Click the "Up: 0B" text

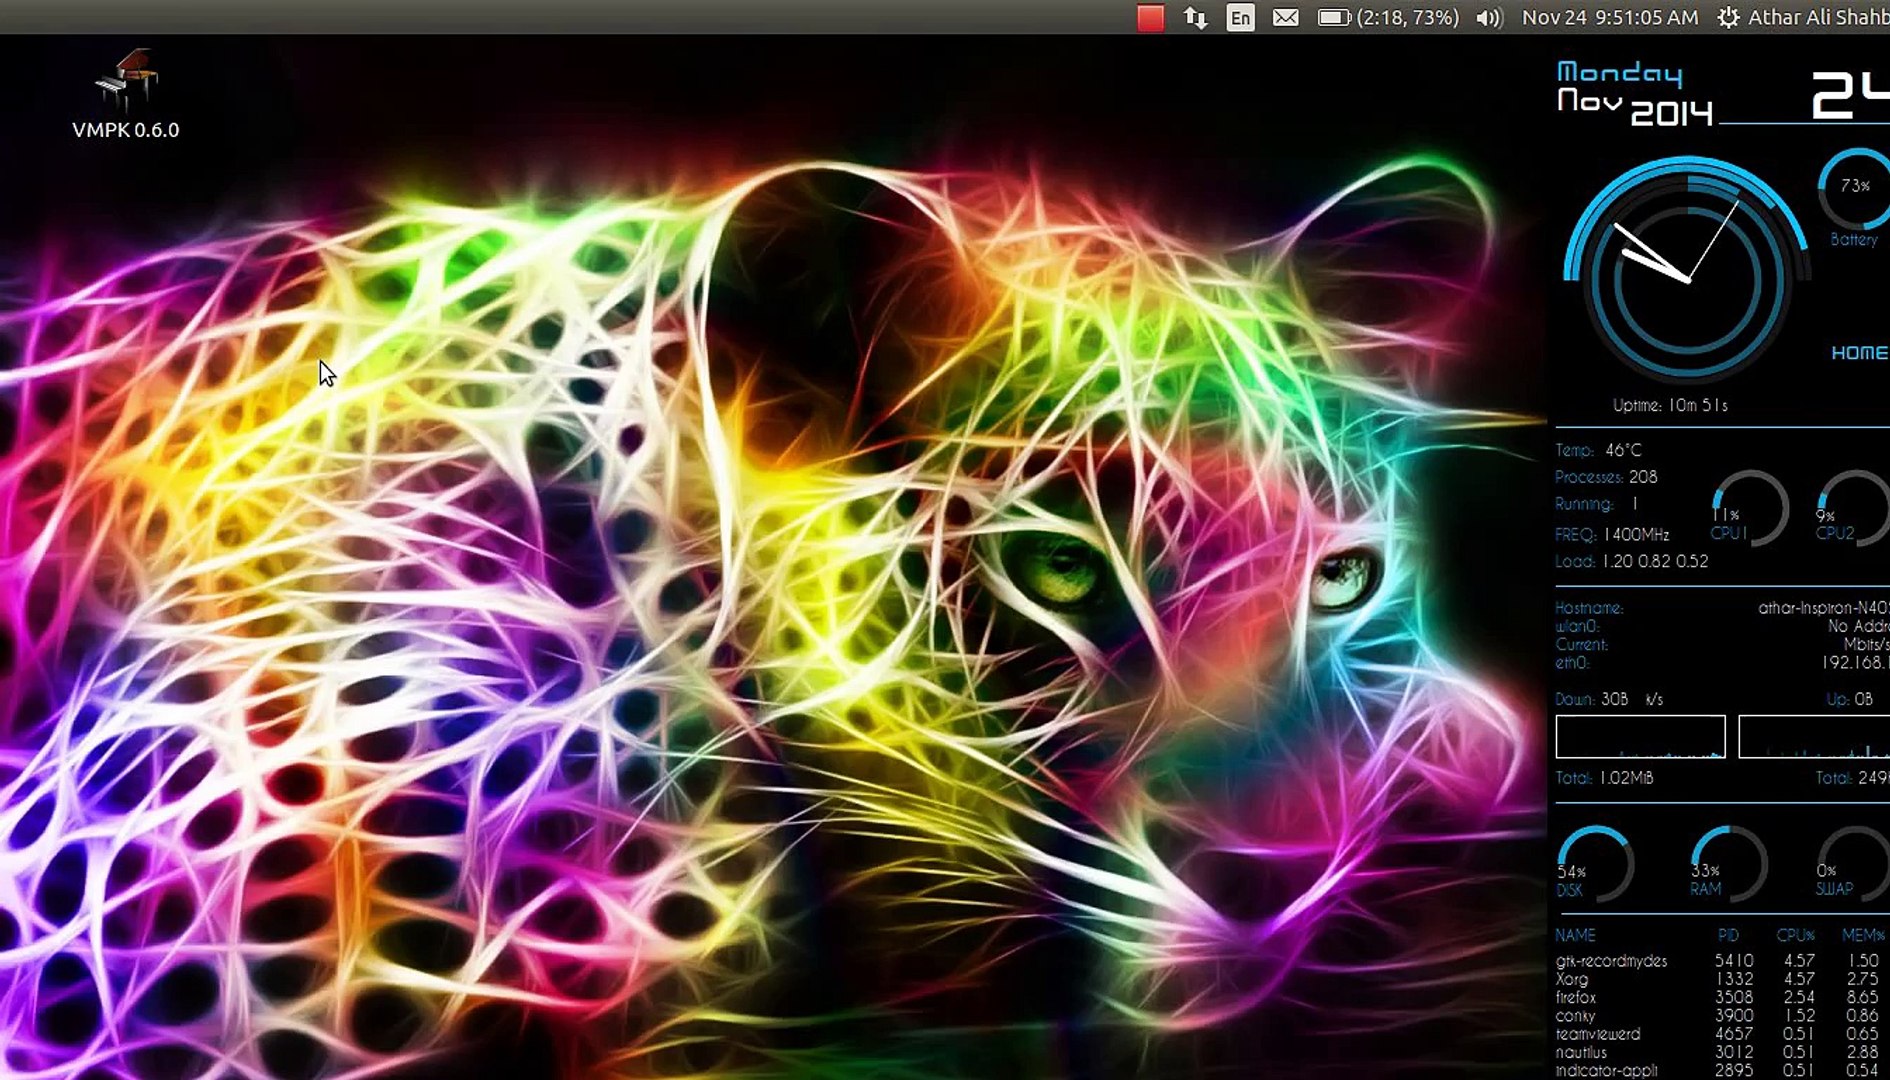[1850, 699]
